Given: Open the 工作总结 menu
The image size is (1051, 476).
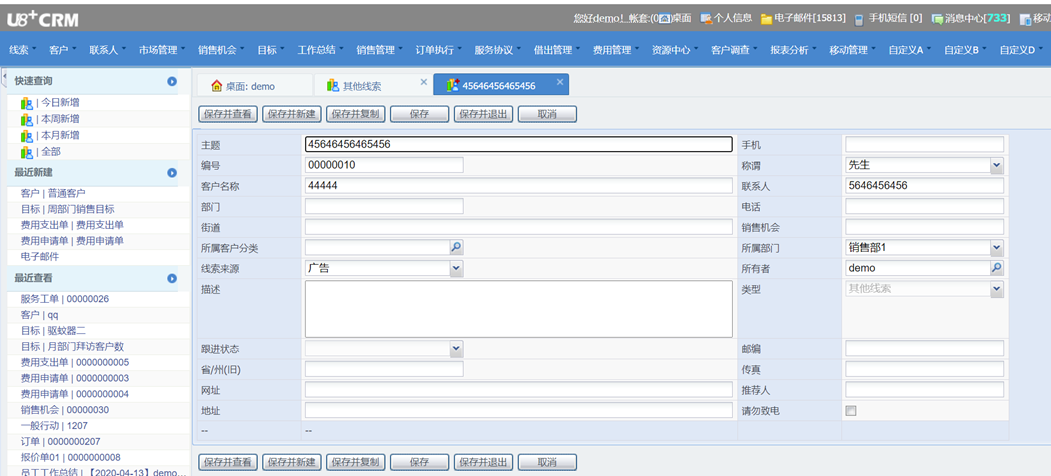Looking at the screenshot, I should pyautogui.click(x=320, y=50).
